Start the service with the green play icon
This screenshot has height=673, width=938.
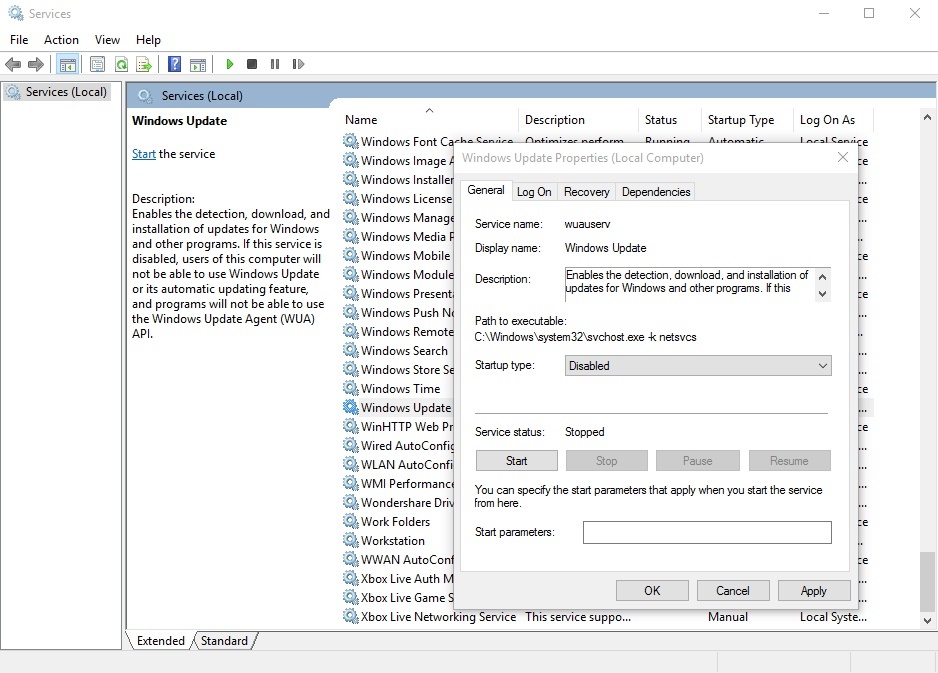(x=230, y=63)
